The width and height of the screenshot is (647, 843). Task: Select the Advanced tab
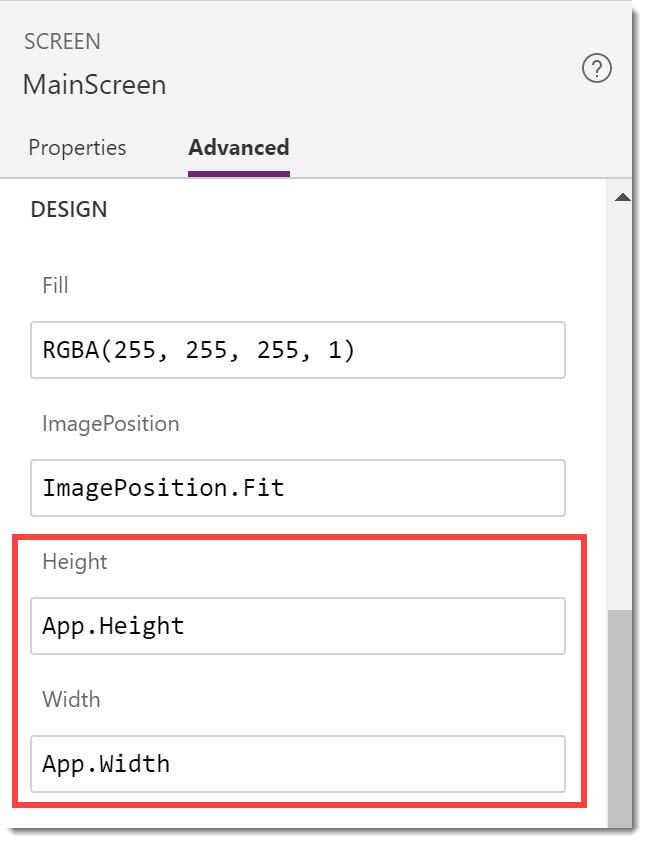pyautogui.click(x=239, y=147)
